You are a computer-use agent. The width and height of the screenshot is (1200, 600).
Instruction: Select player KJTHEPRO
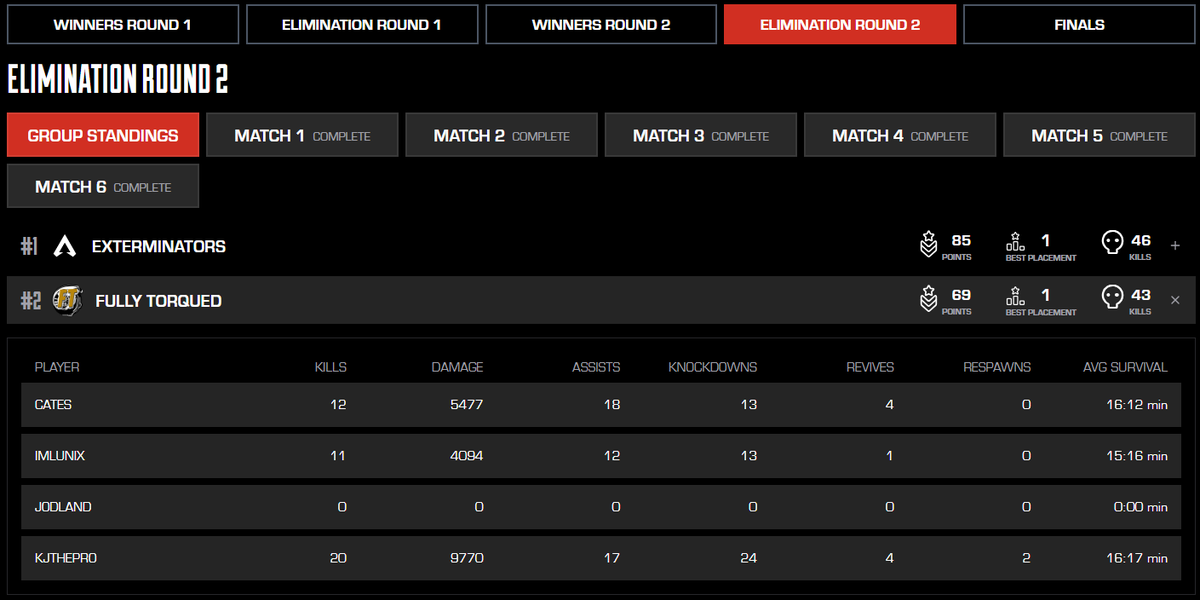66,558
